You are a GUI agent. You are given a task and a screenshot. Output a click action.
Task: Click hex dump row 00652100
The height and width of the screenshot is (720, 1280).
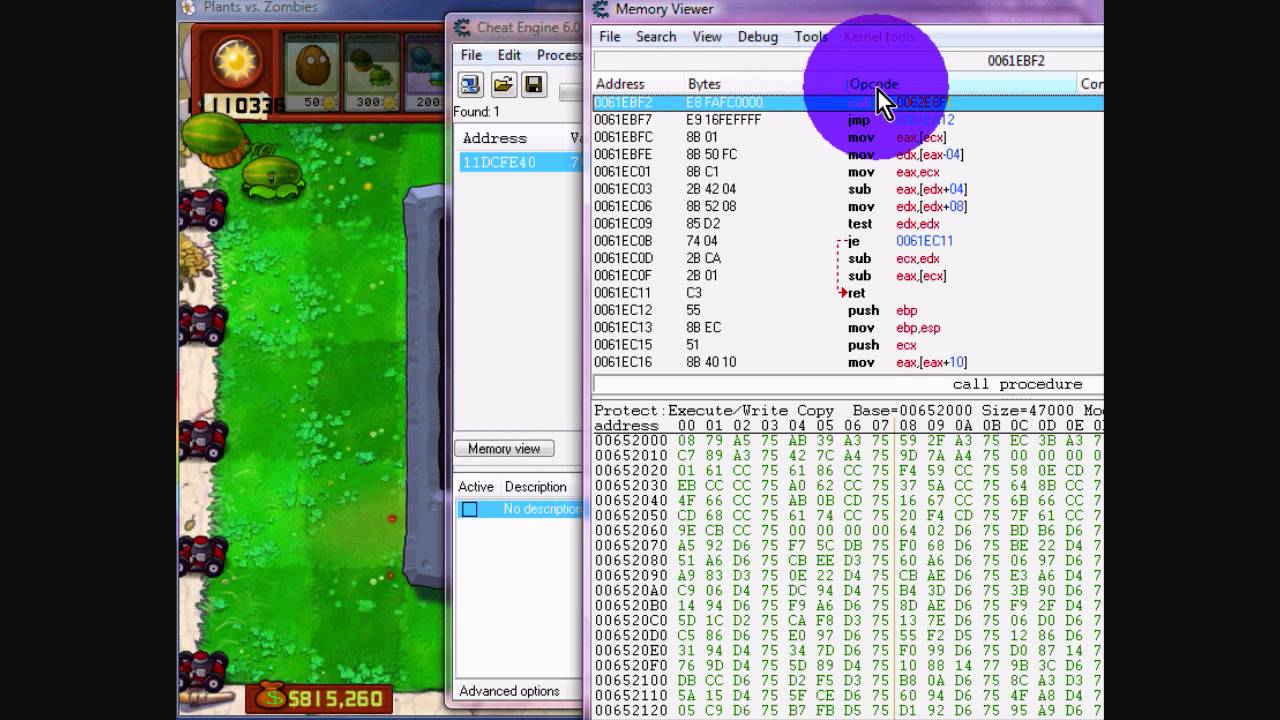pyautogui.click(x=848, y=680)
